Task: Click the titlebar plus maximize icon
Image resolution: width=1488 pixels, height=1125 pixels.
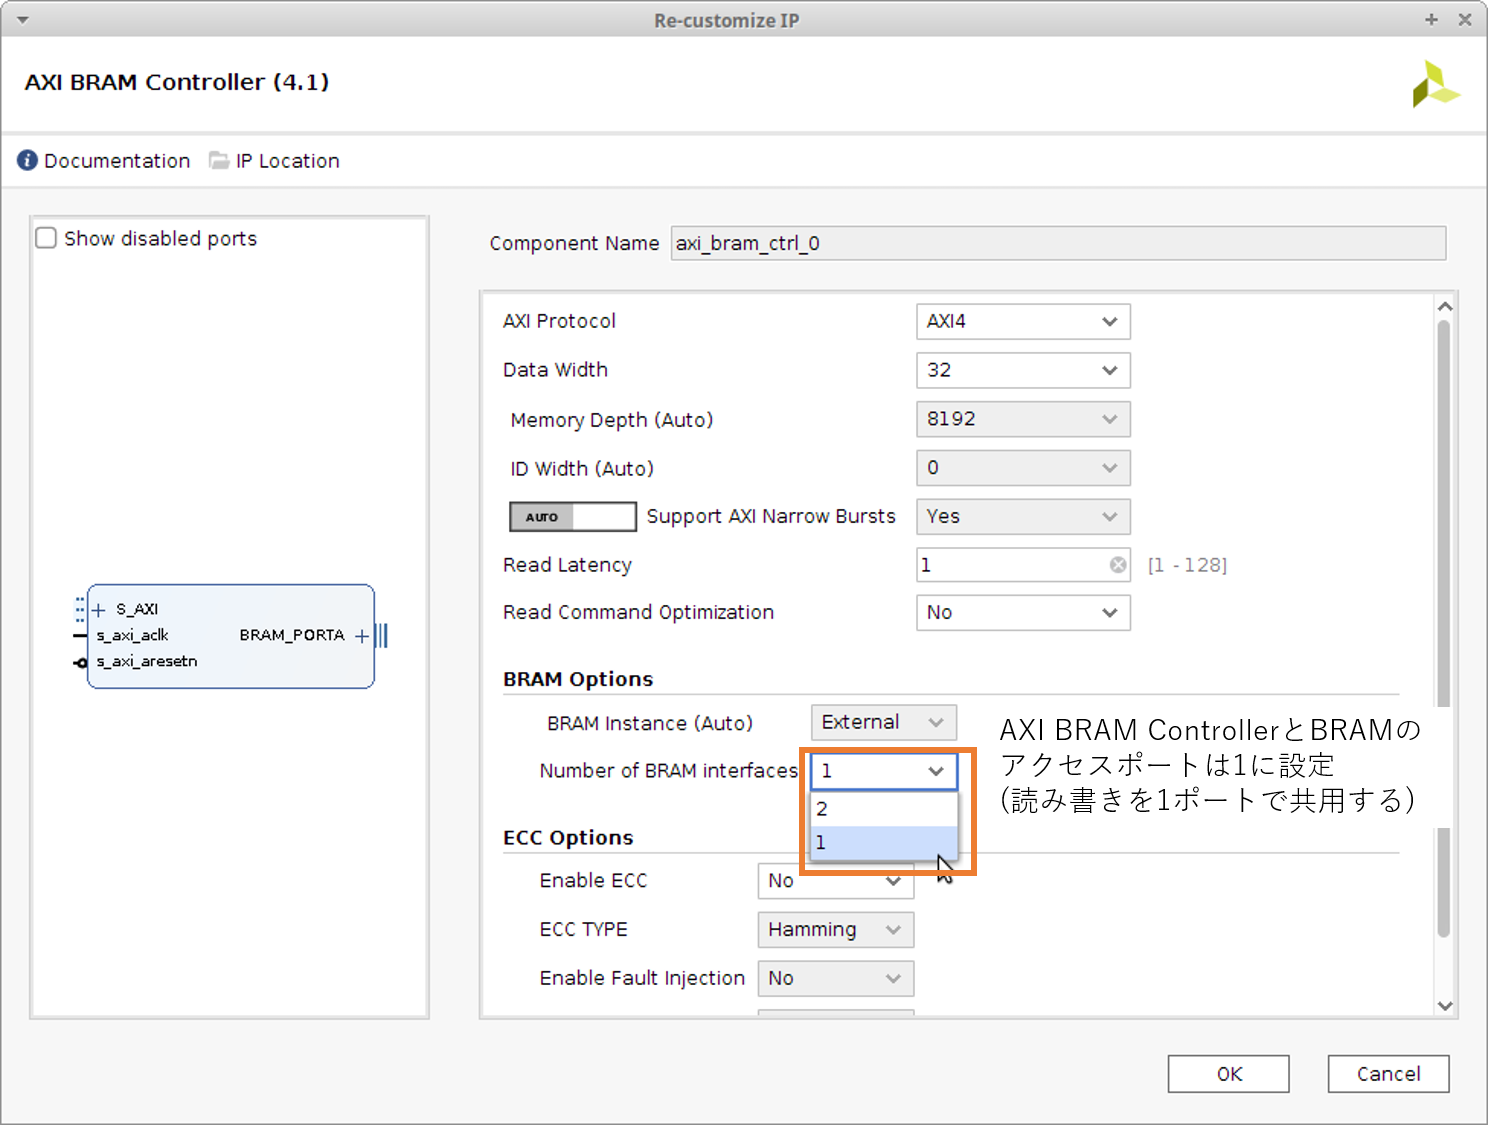Action: pos(1431,20)
